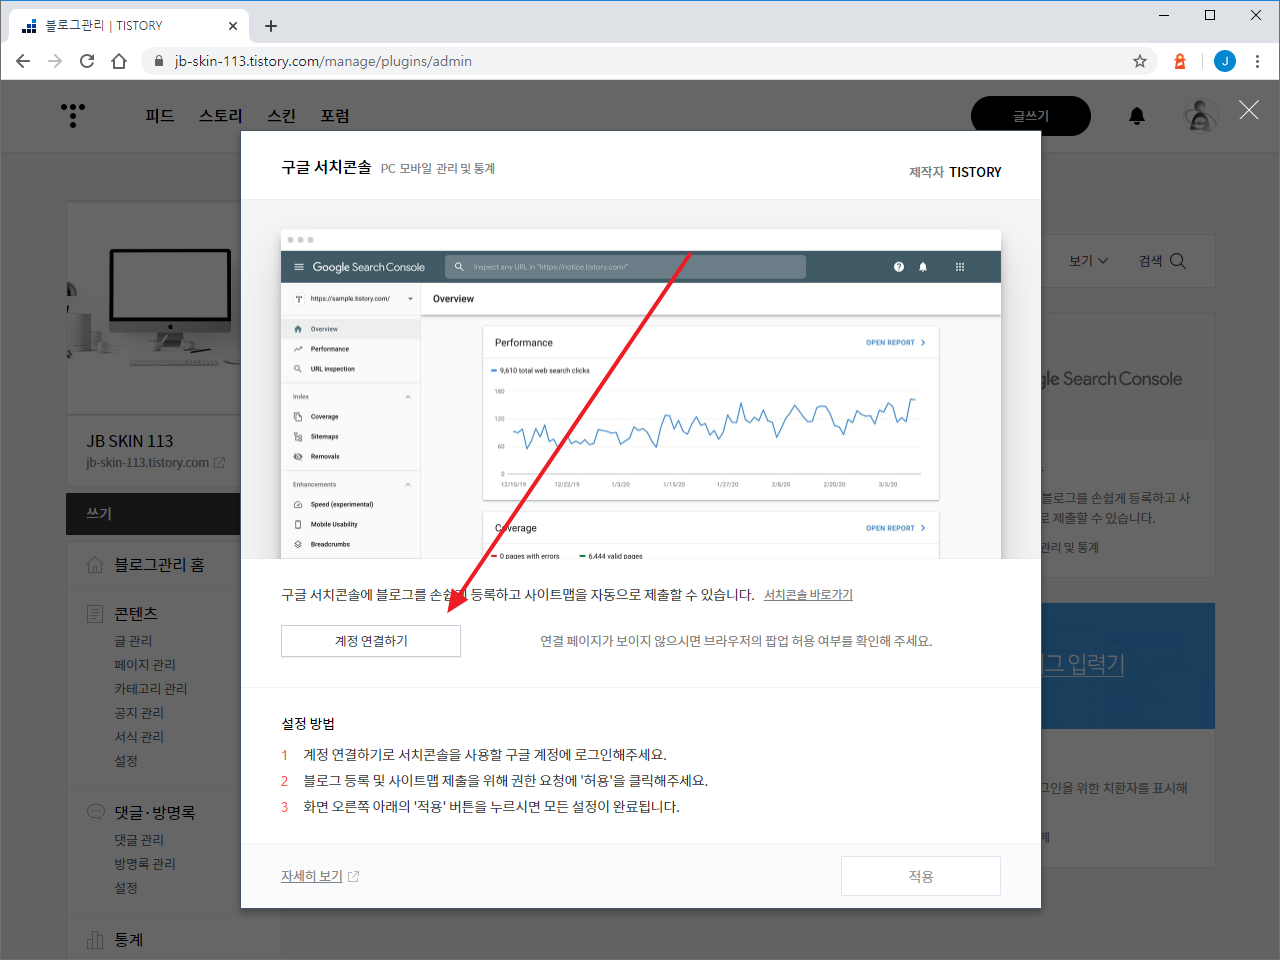The image size is (1280, 960).
Task: Open the 포럼 menu
Action: [x=335, y=116]
